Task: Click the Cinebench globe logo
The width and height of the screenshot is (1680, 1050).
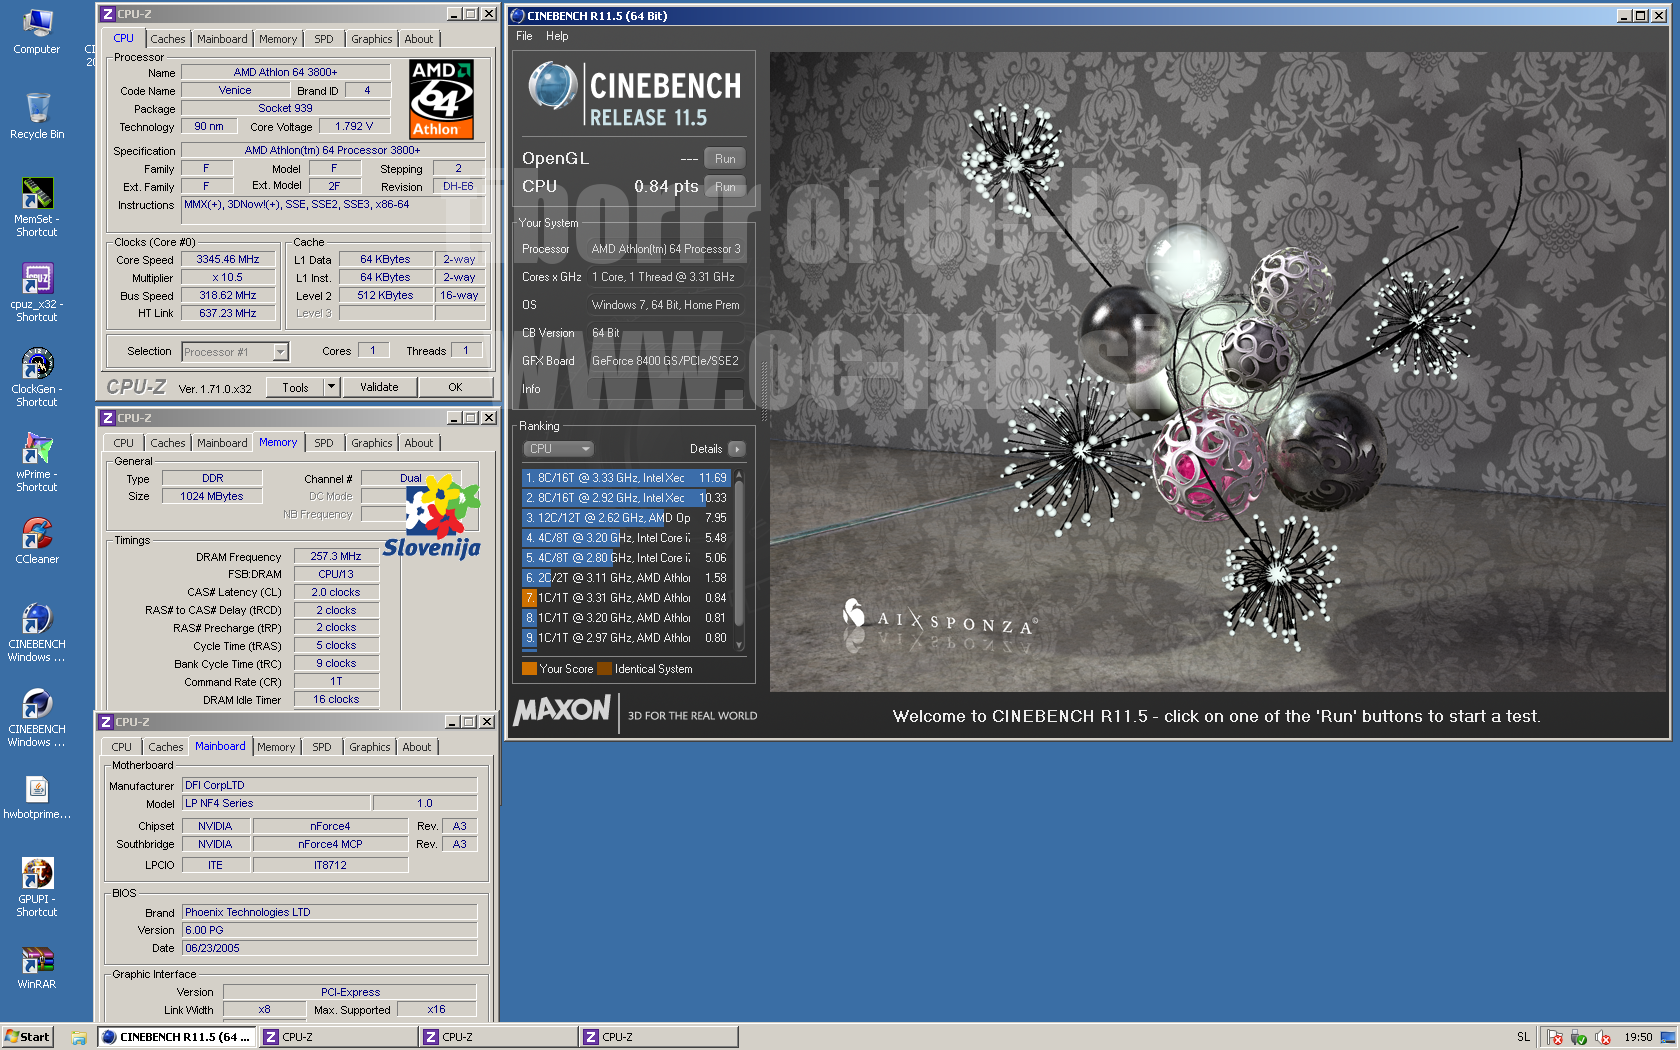Action: [x=552, y=86]
